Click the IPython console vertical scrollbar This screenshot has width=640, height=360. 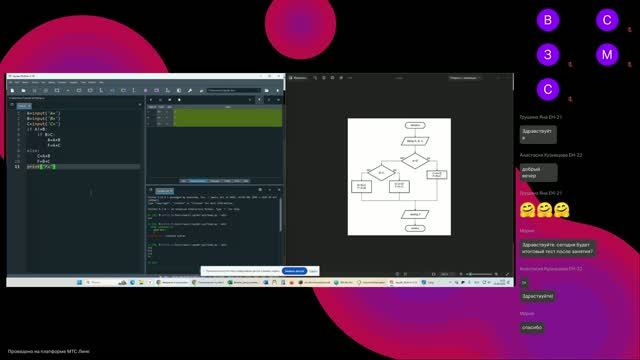coord(281,214)
